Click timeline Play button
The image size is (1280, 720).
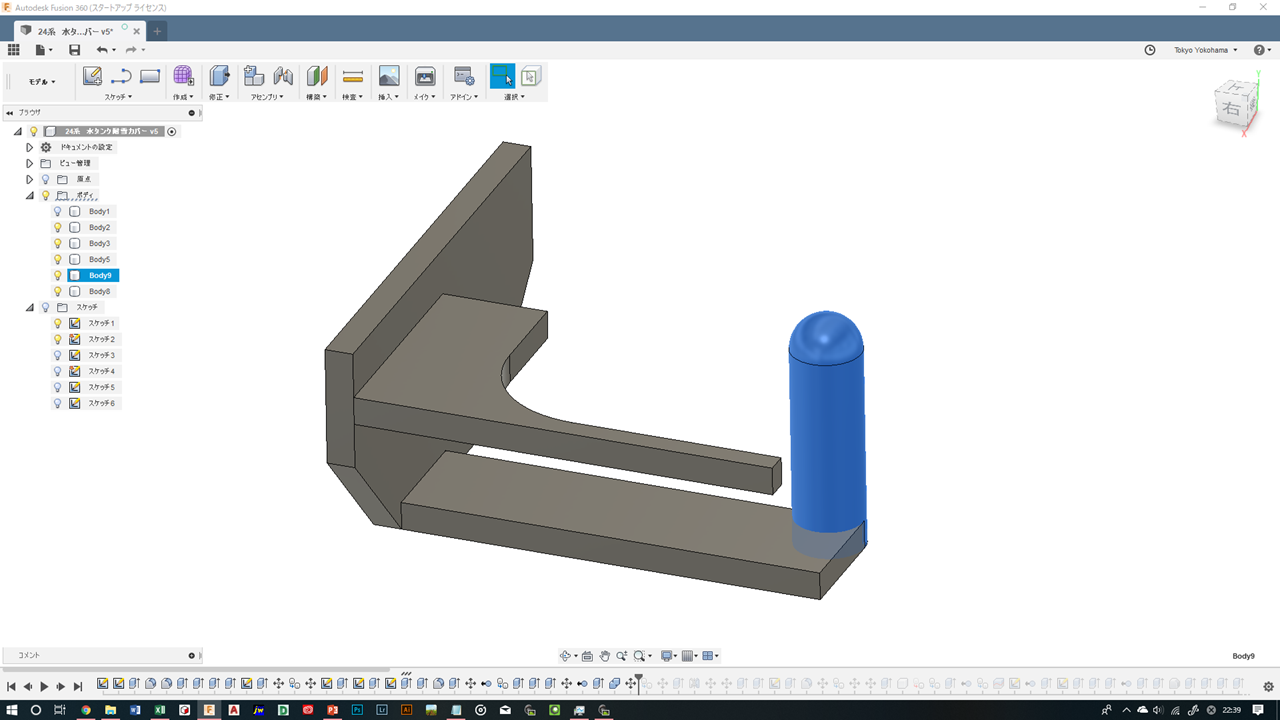44,687
